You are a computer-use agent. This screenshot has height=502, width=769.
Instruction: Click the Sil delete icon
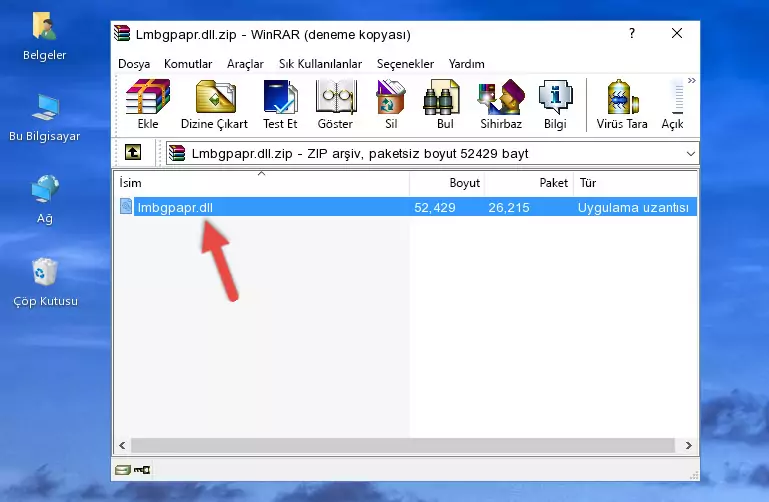(x=391, y=104)
